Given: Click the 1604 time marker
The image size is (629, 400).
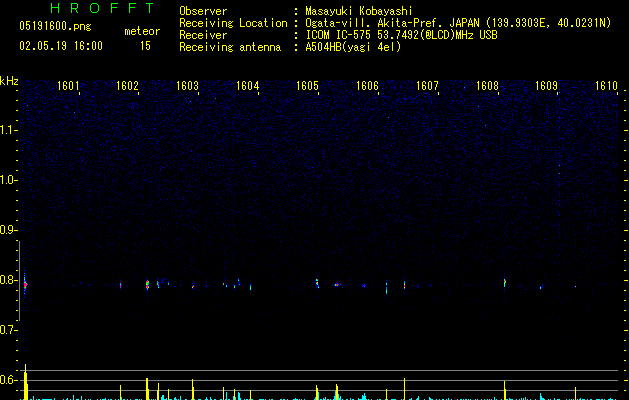Looking at the screenshot, I should coord(248,86).
